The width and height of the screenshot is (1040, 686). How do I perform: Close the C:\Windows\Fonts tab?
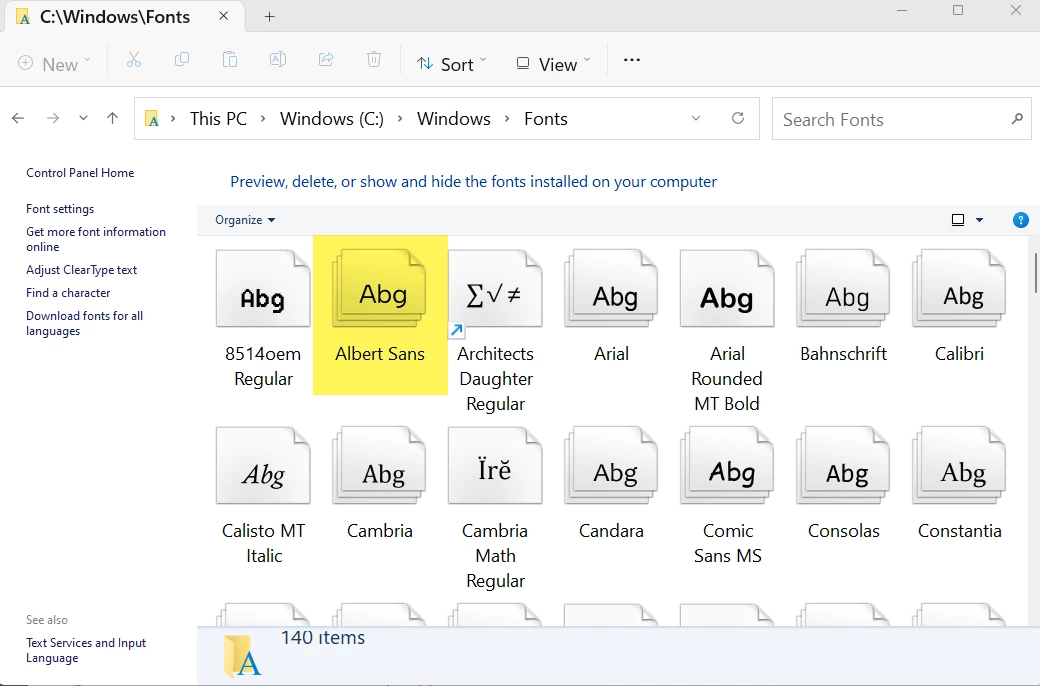click(224, 16)
